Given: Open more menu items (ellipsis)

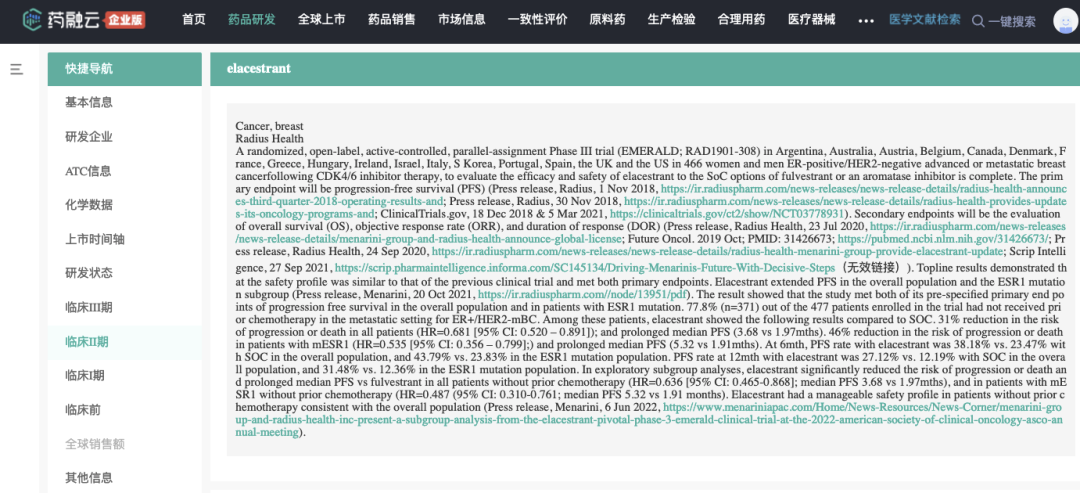Looking at the screenshot, I should click(x=866, y=21).
